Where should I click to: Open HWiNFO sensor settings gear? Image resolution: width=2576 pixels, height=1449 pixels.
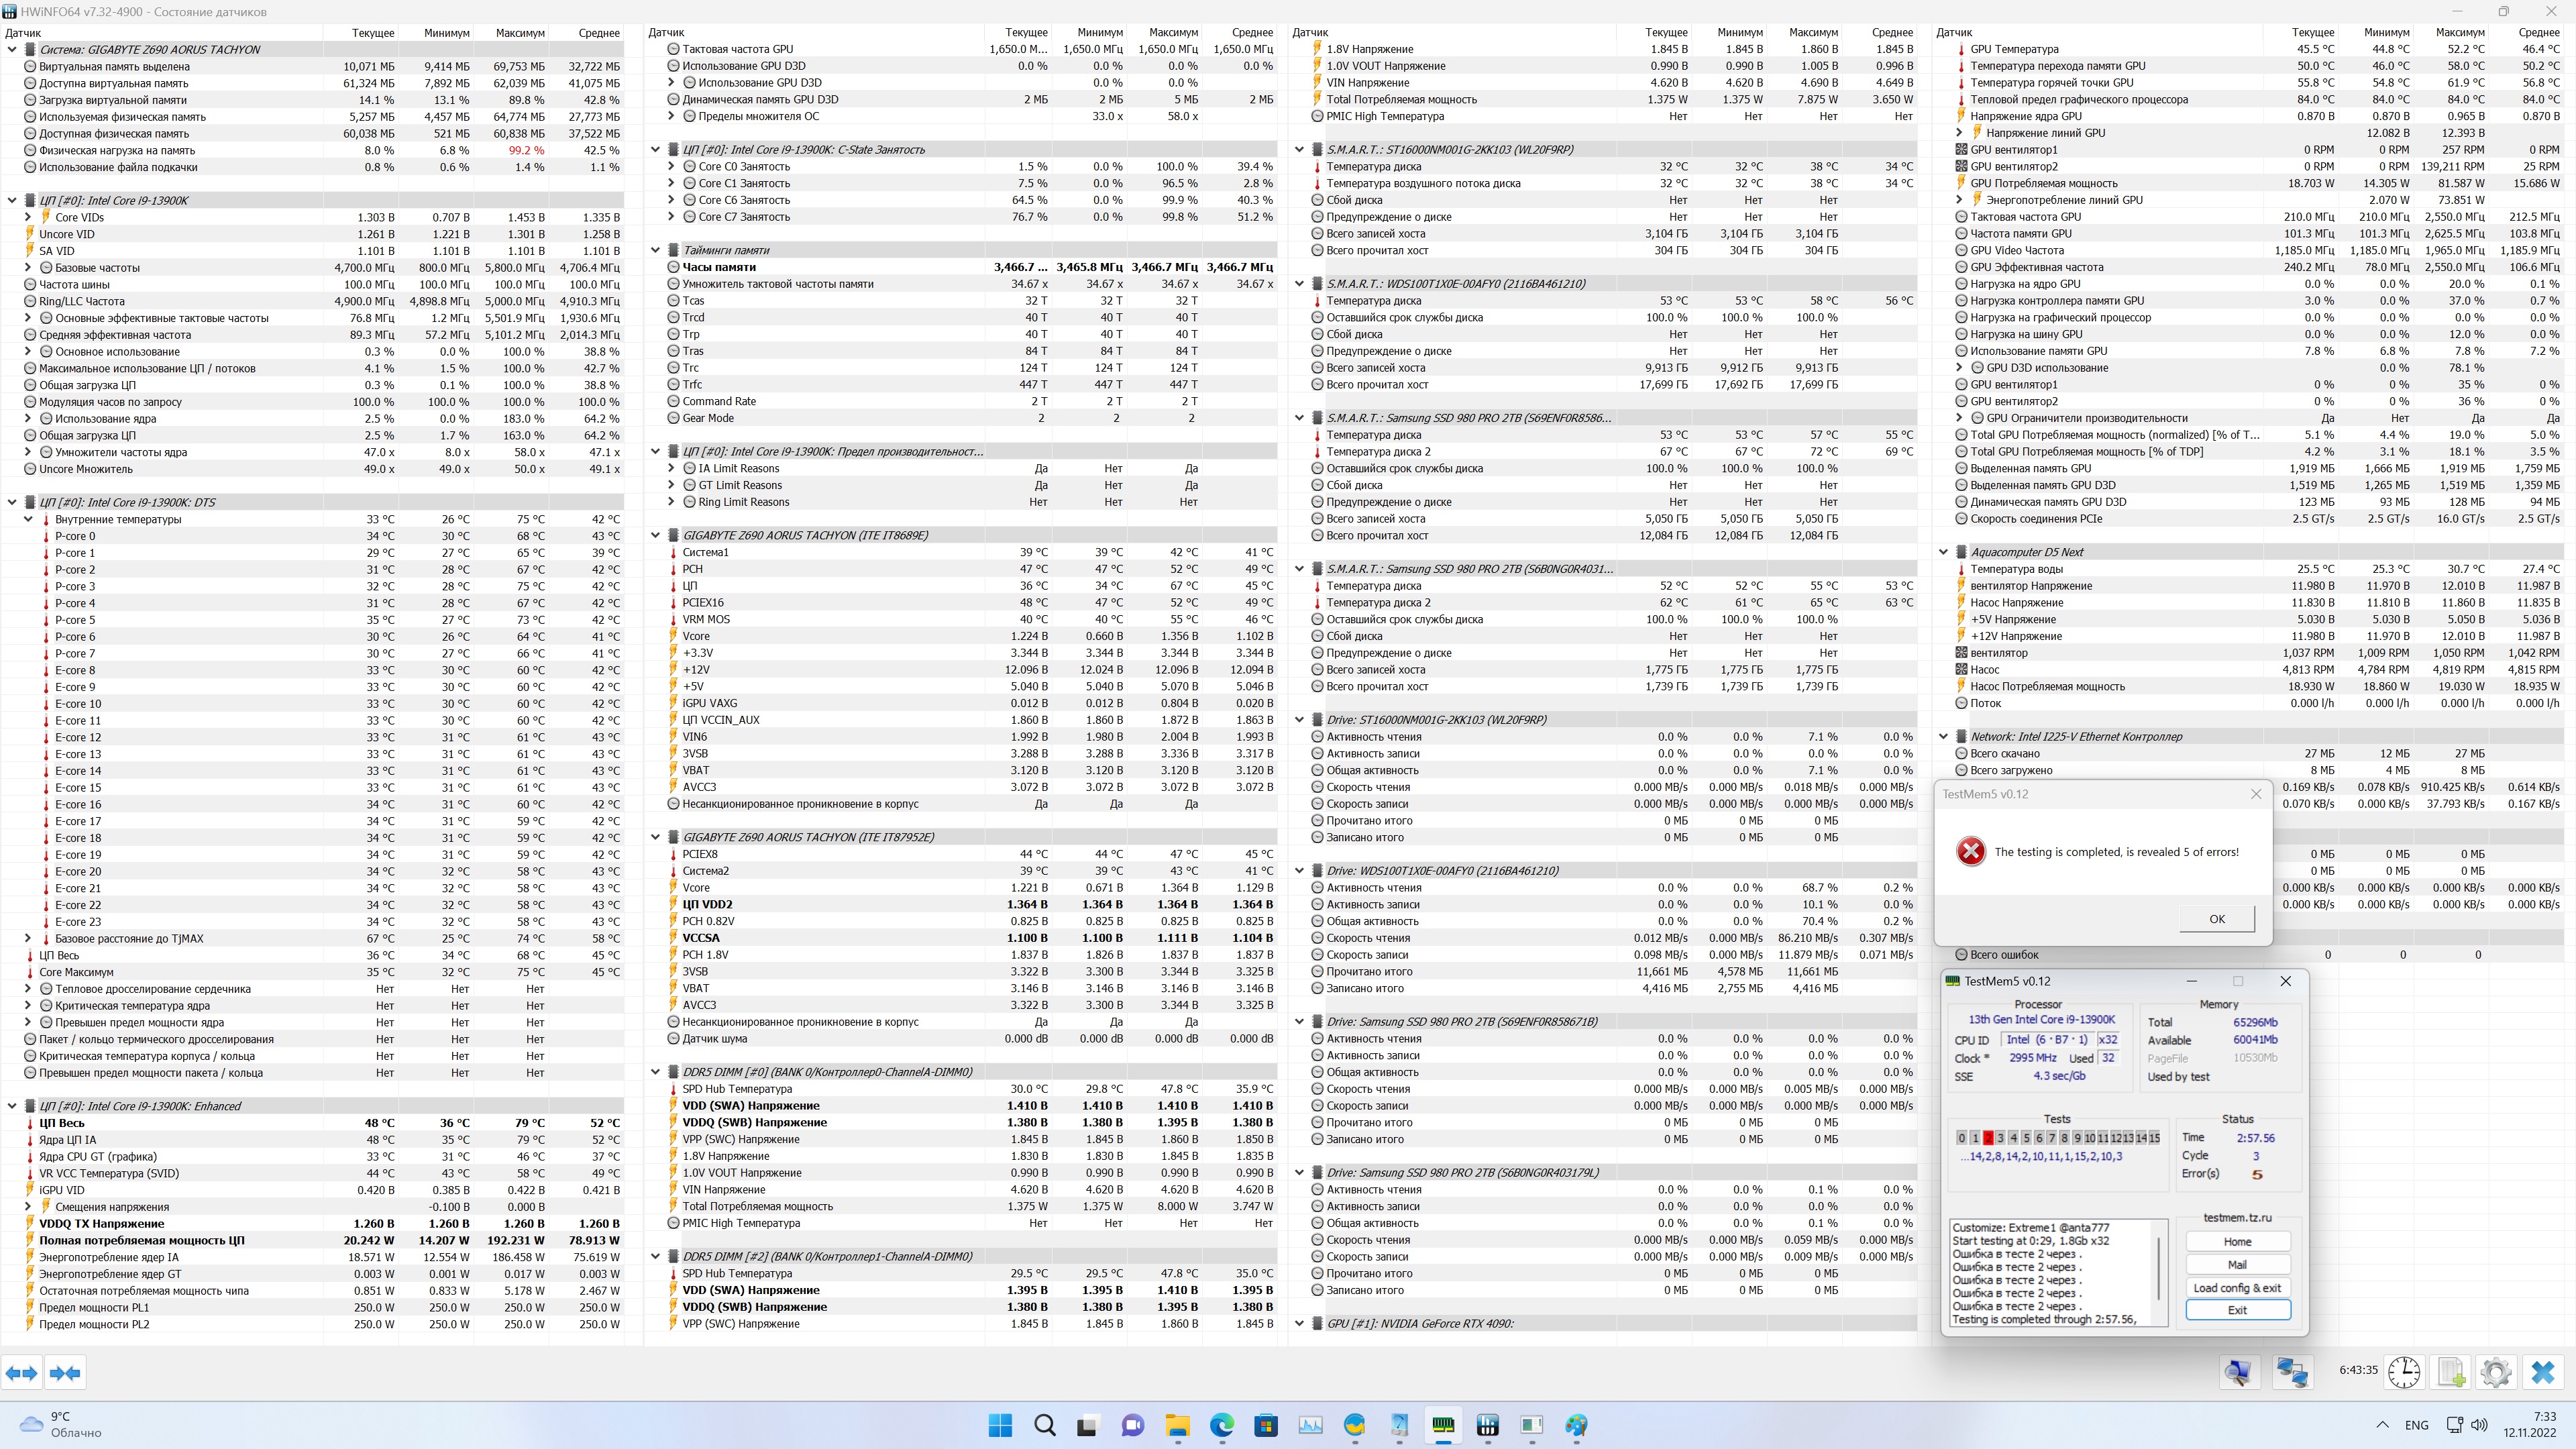click(x=2496, y=1372)
